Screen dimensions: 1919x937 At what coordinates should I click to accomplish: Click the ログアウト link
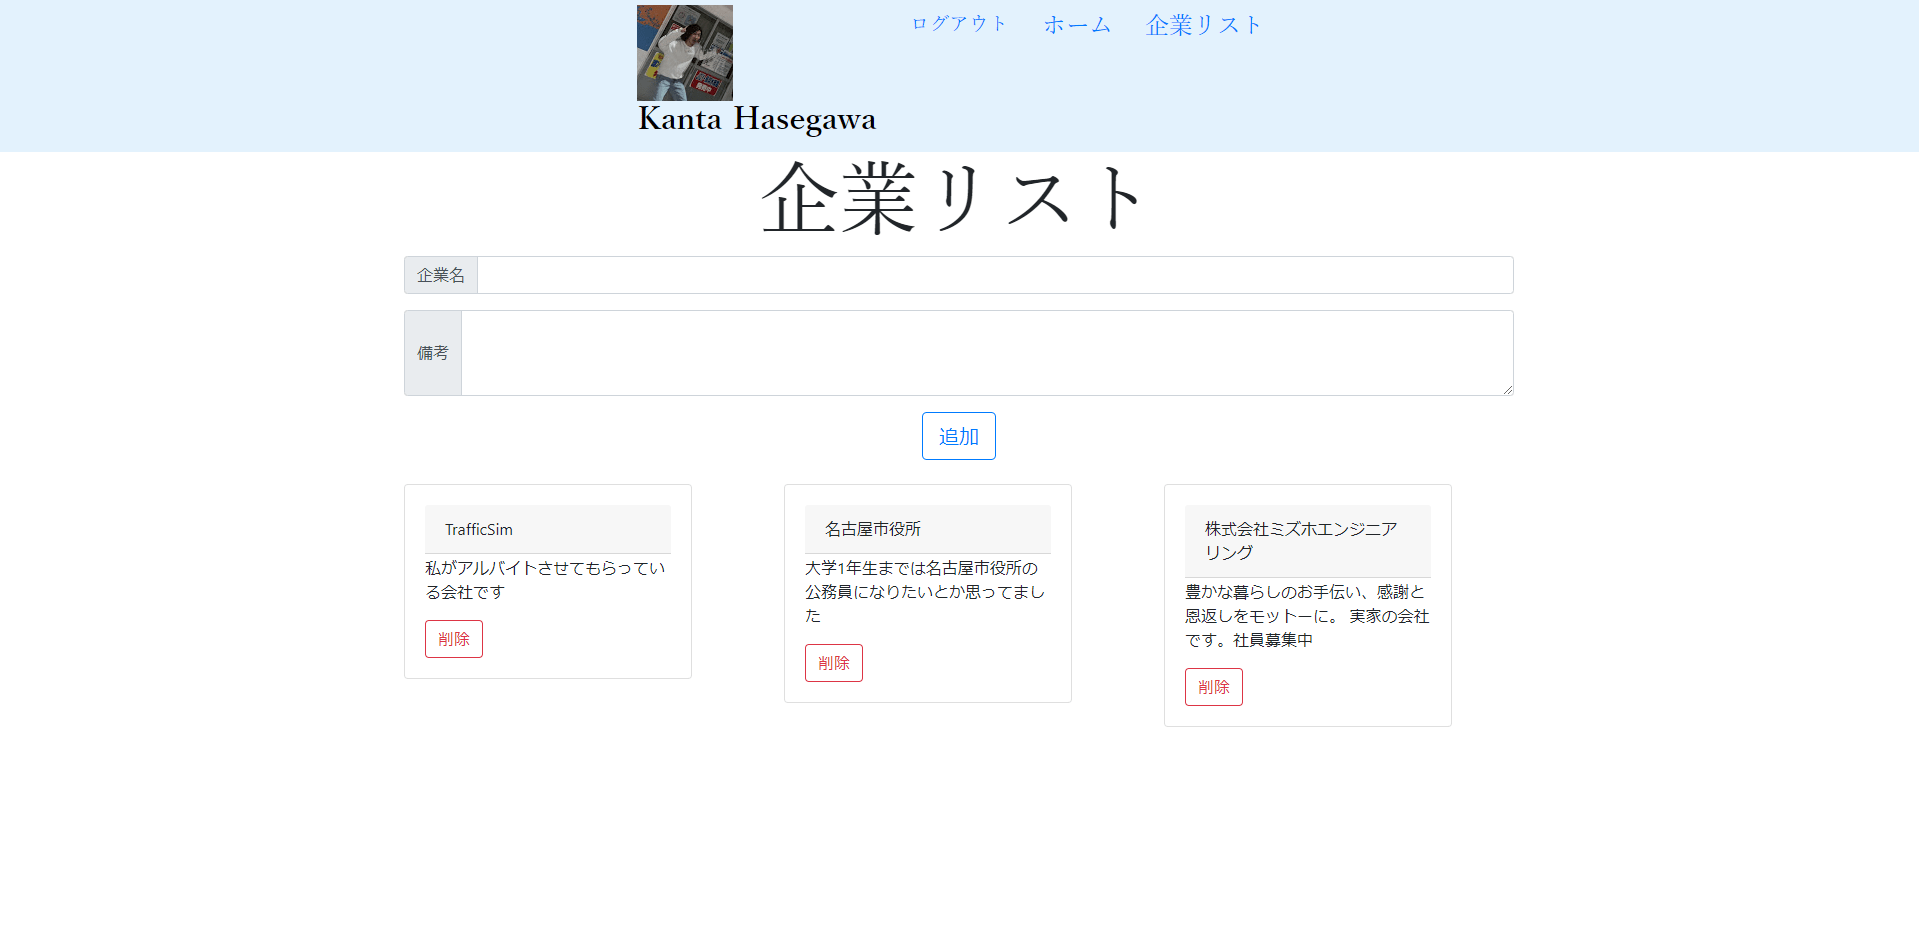coord(959,24)
